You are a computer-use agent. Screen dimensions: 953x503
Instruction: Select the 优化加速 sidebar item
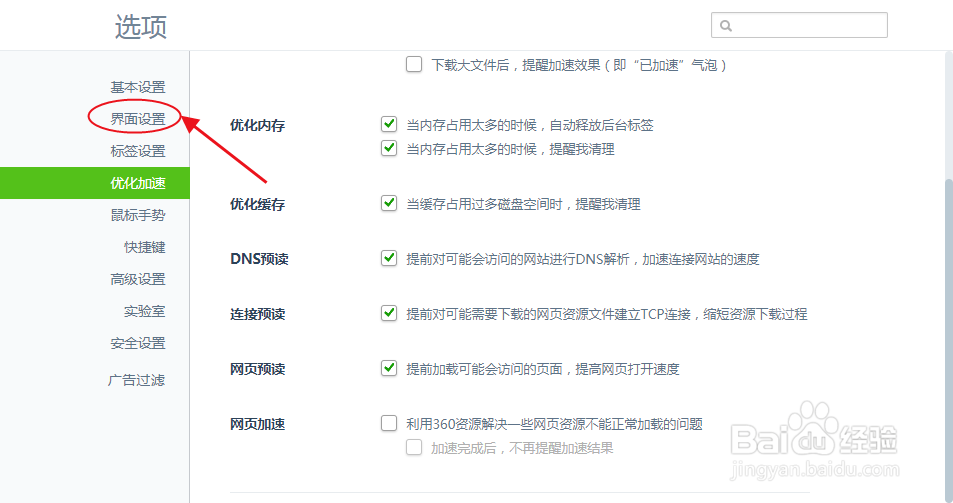coord(95,183)
